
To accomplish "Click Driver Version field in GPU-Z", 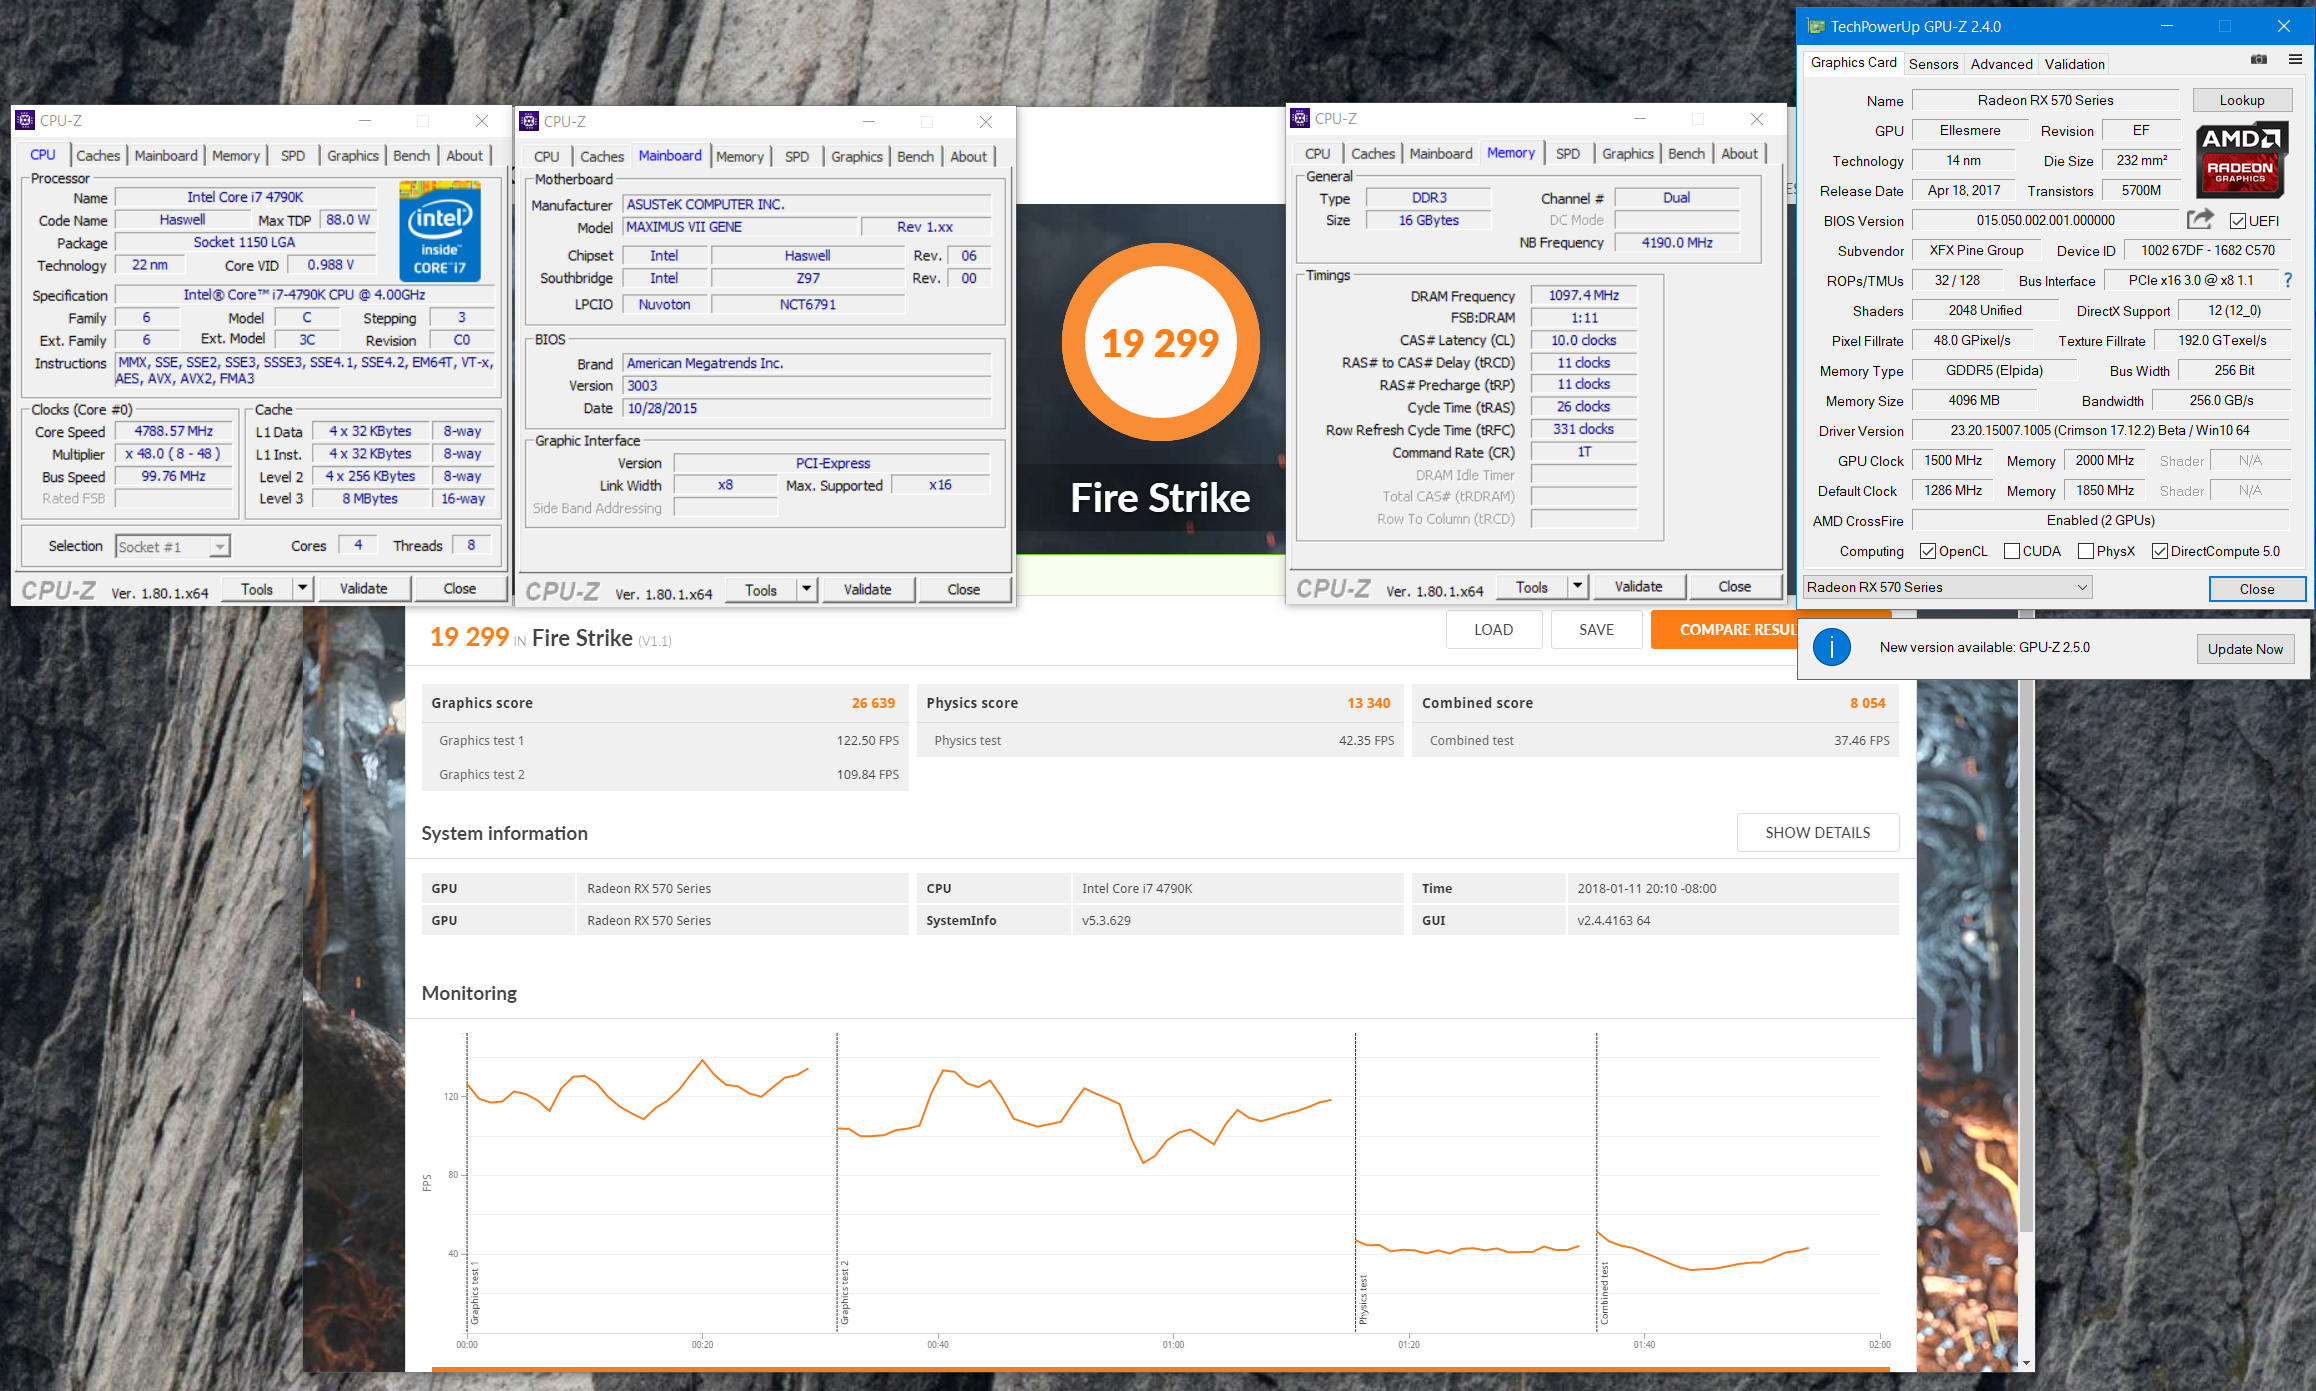I will (2100, 431).
